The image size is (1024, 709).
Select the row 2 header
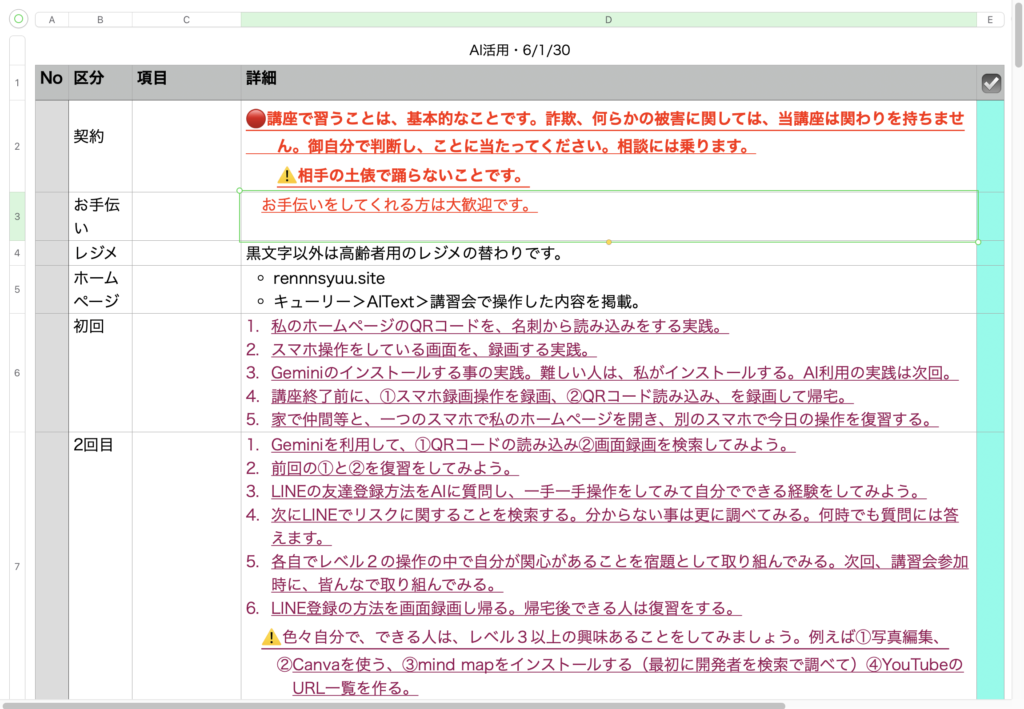click(x=17, y=146)
